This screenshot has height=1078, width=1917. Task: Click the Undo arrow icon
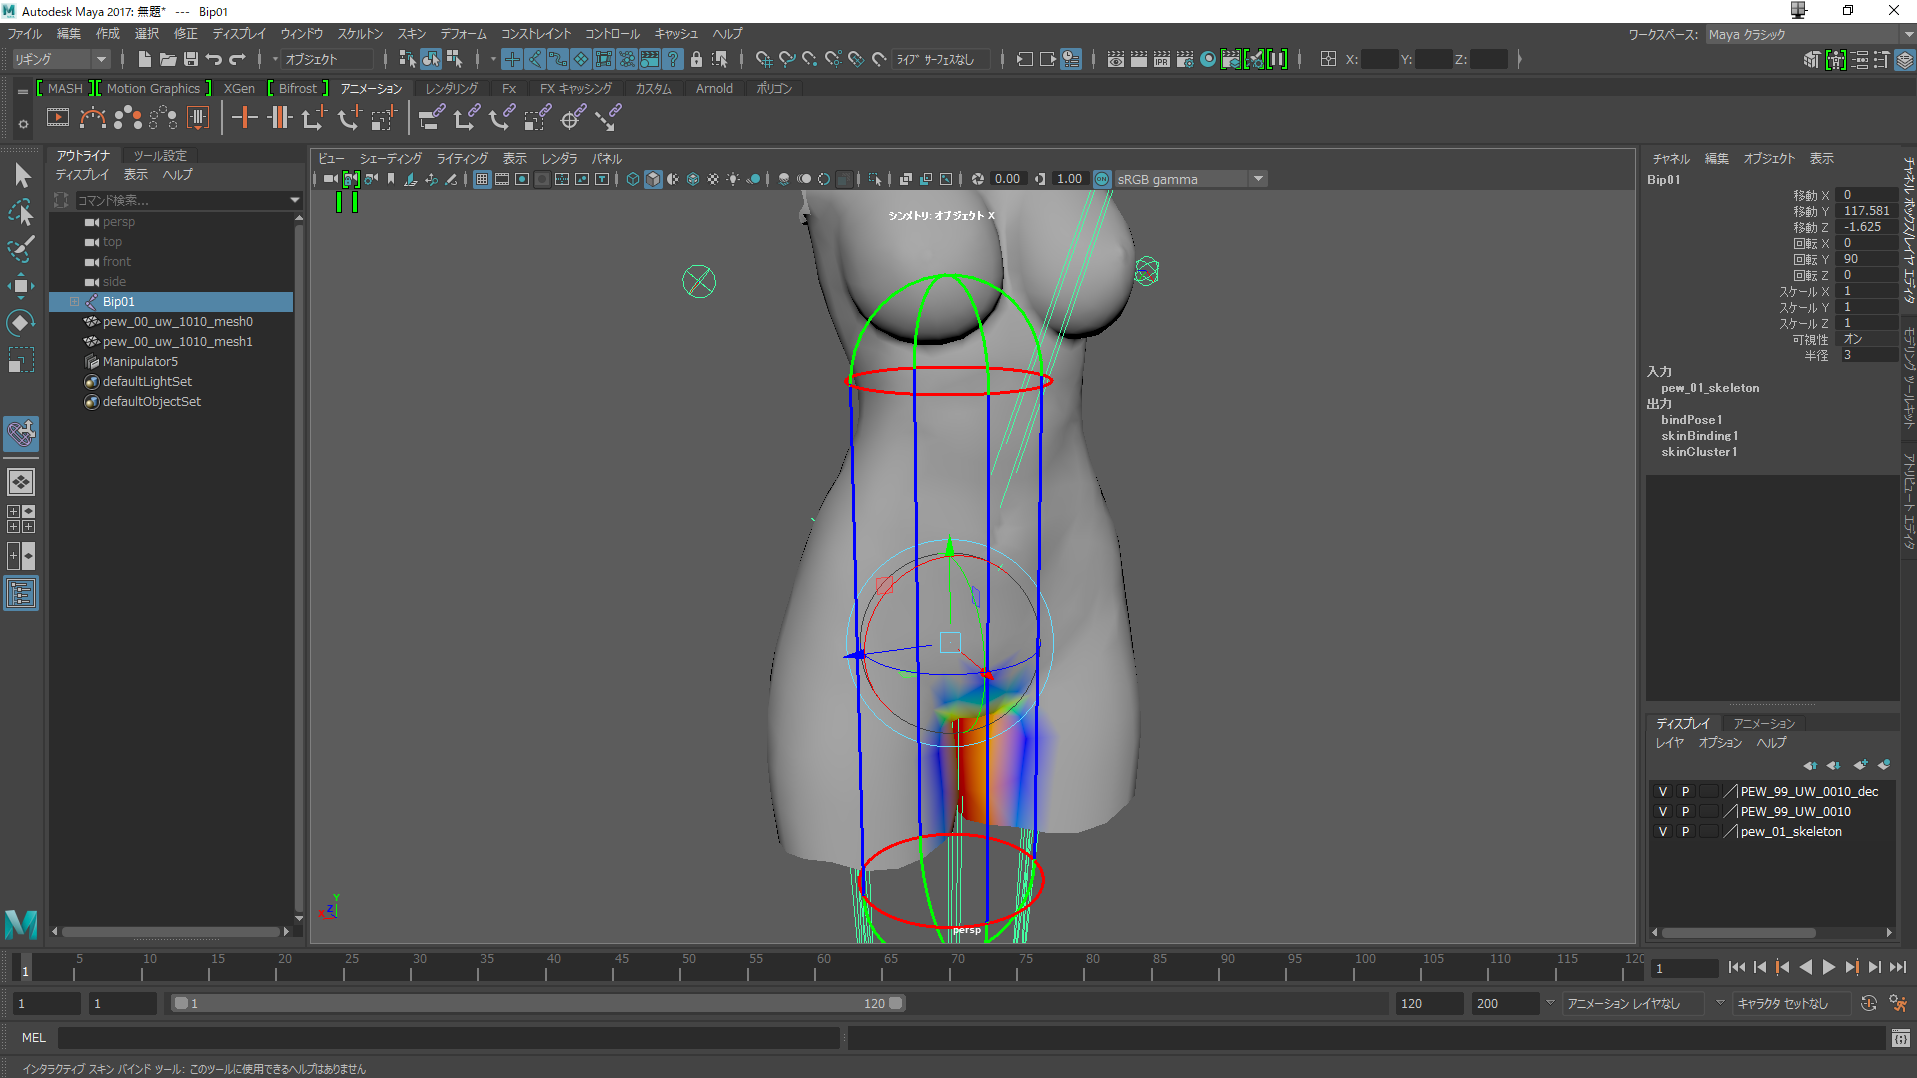(214, 60)
